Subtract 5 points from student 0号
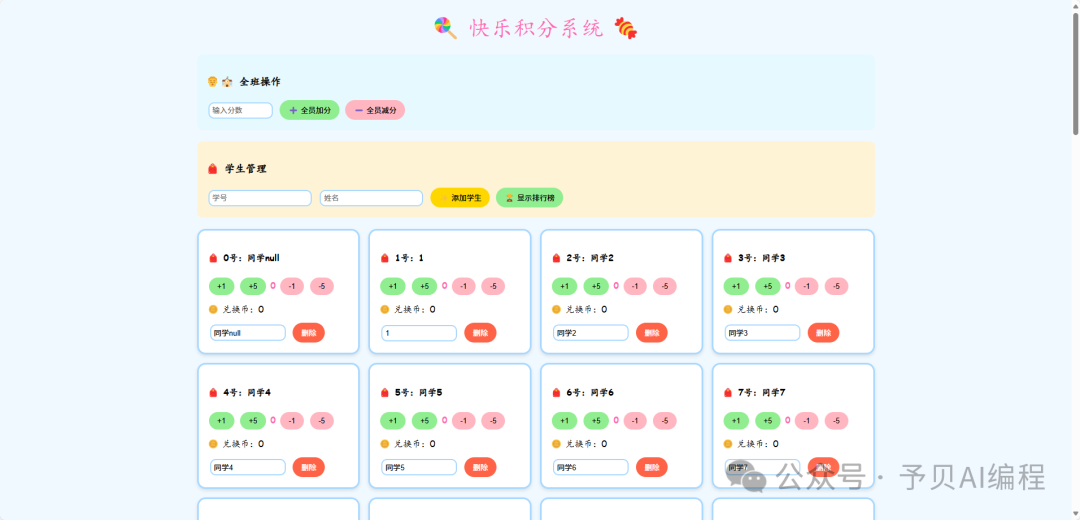The image size is (1080, 520). 322,286
